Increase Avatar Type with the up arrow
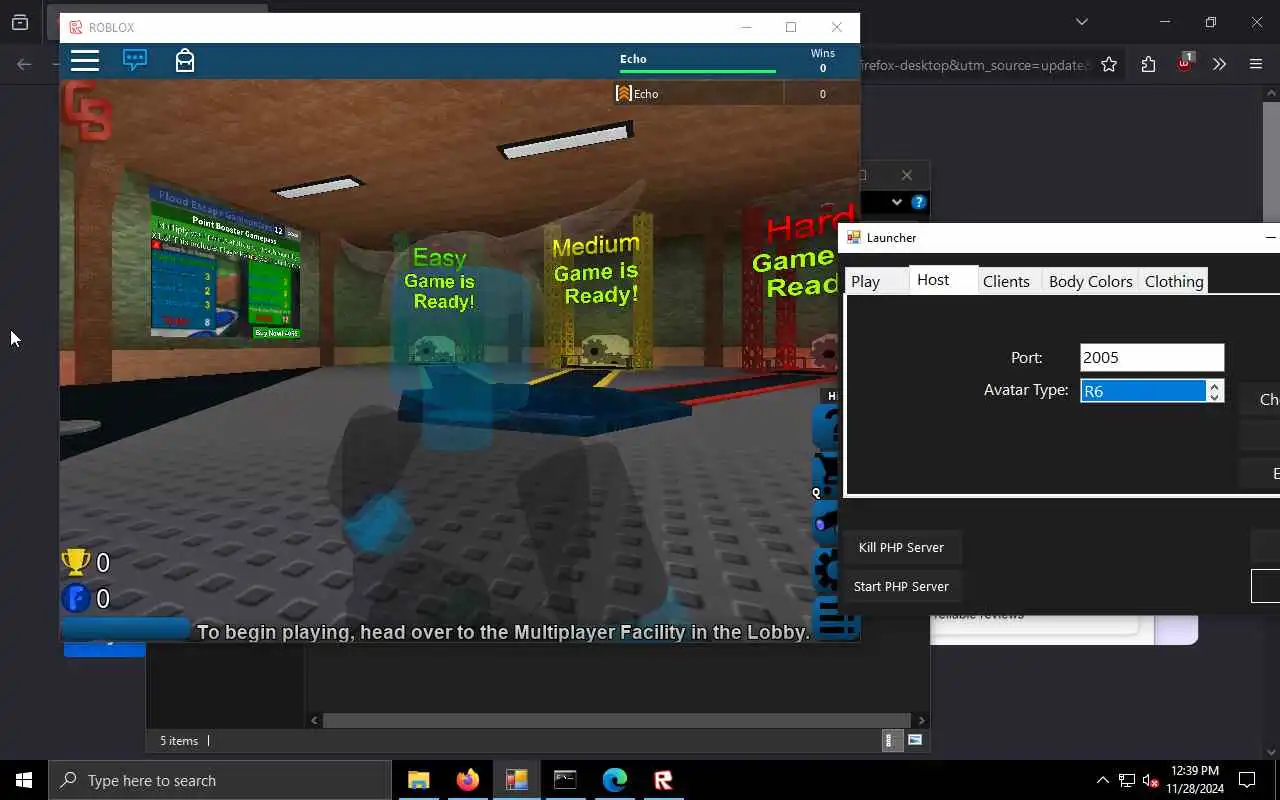 point(1214,385)
